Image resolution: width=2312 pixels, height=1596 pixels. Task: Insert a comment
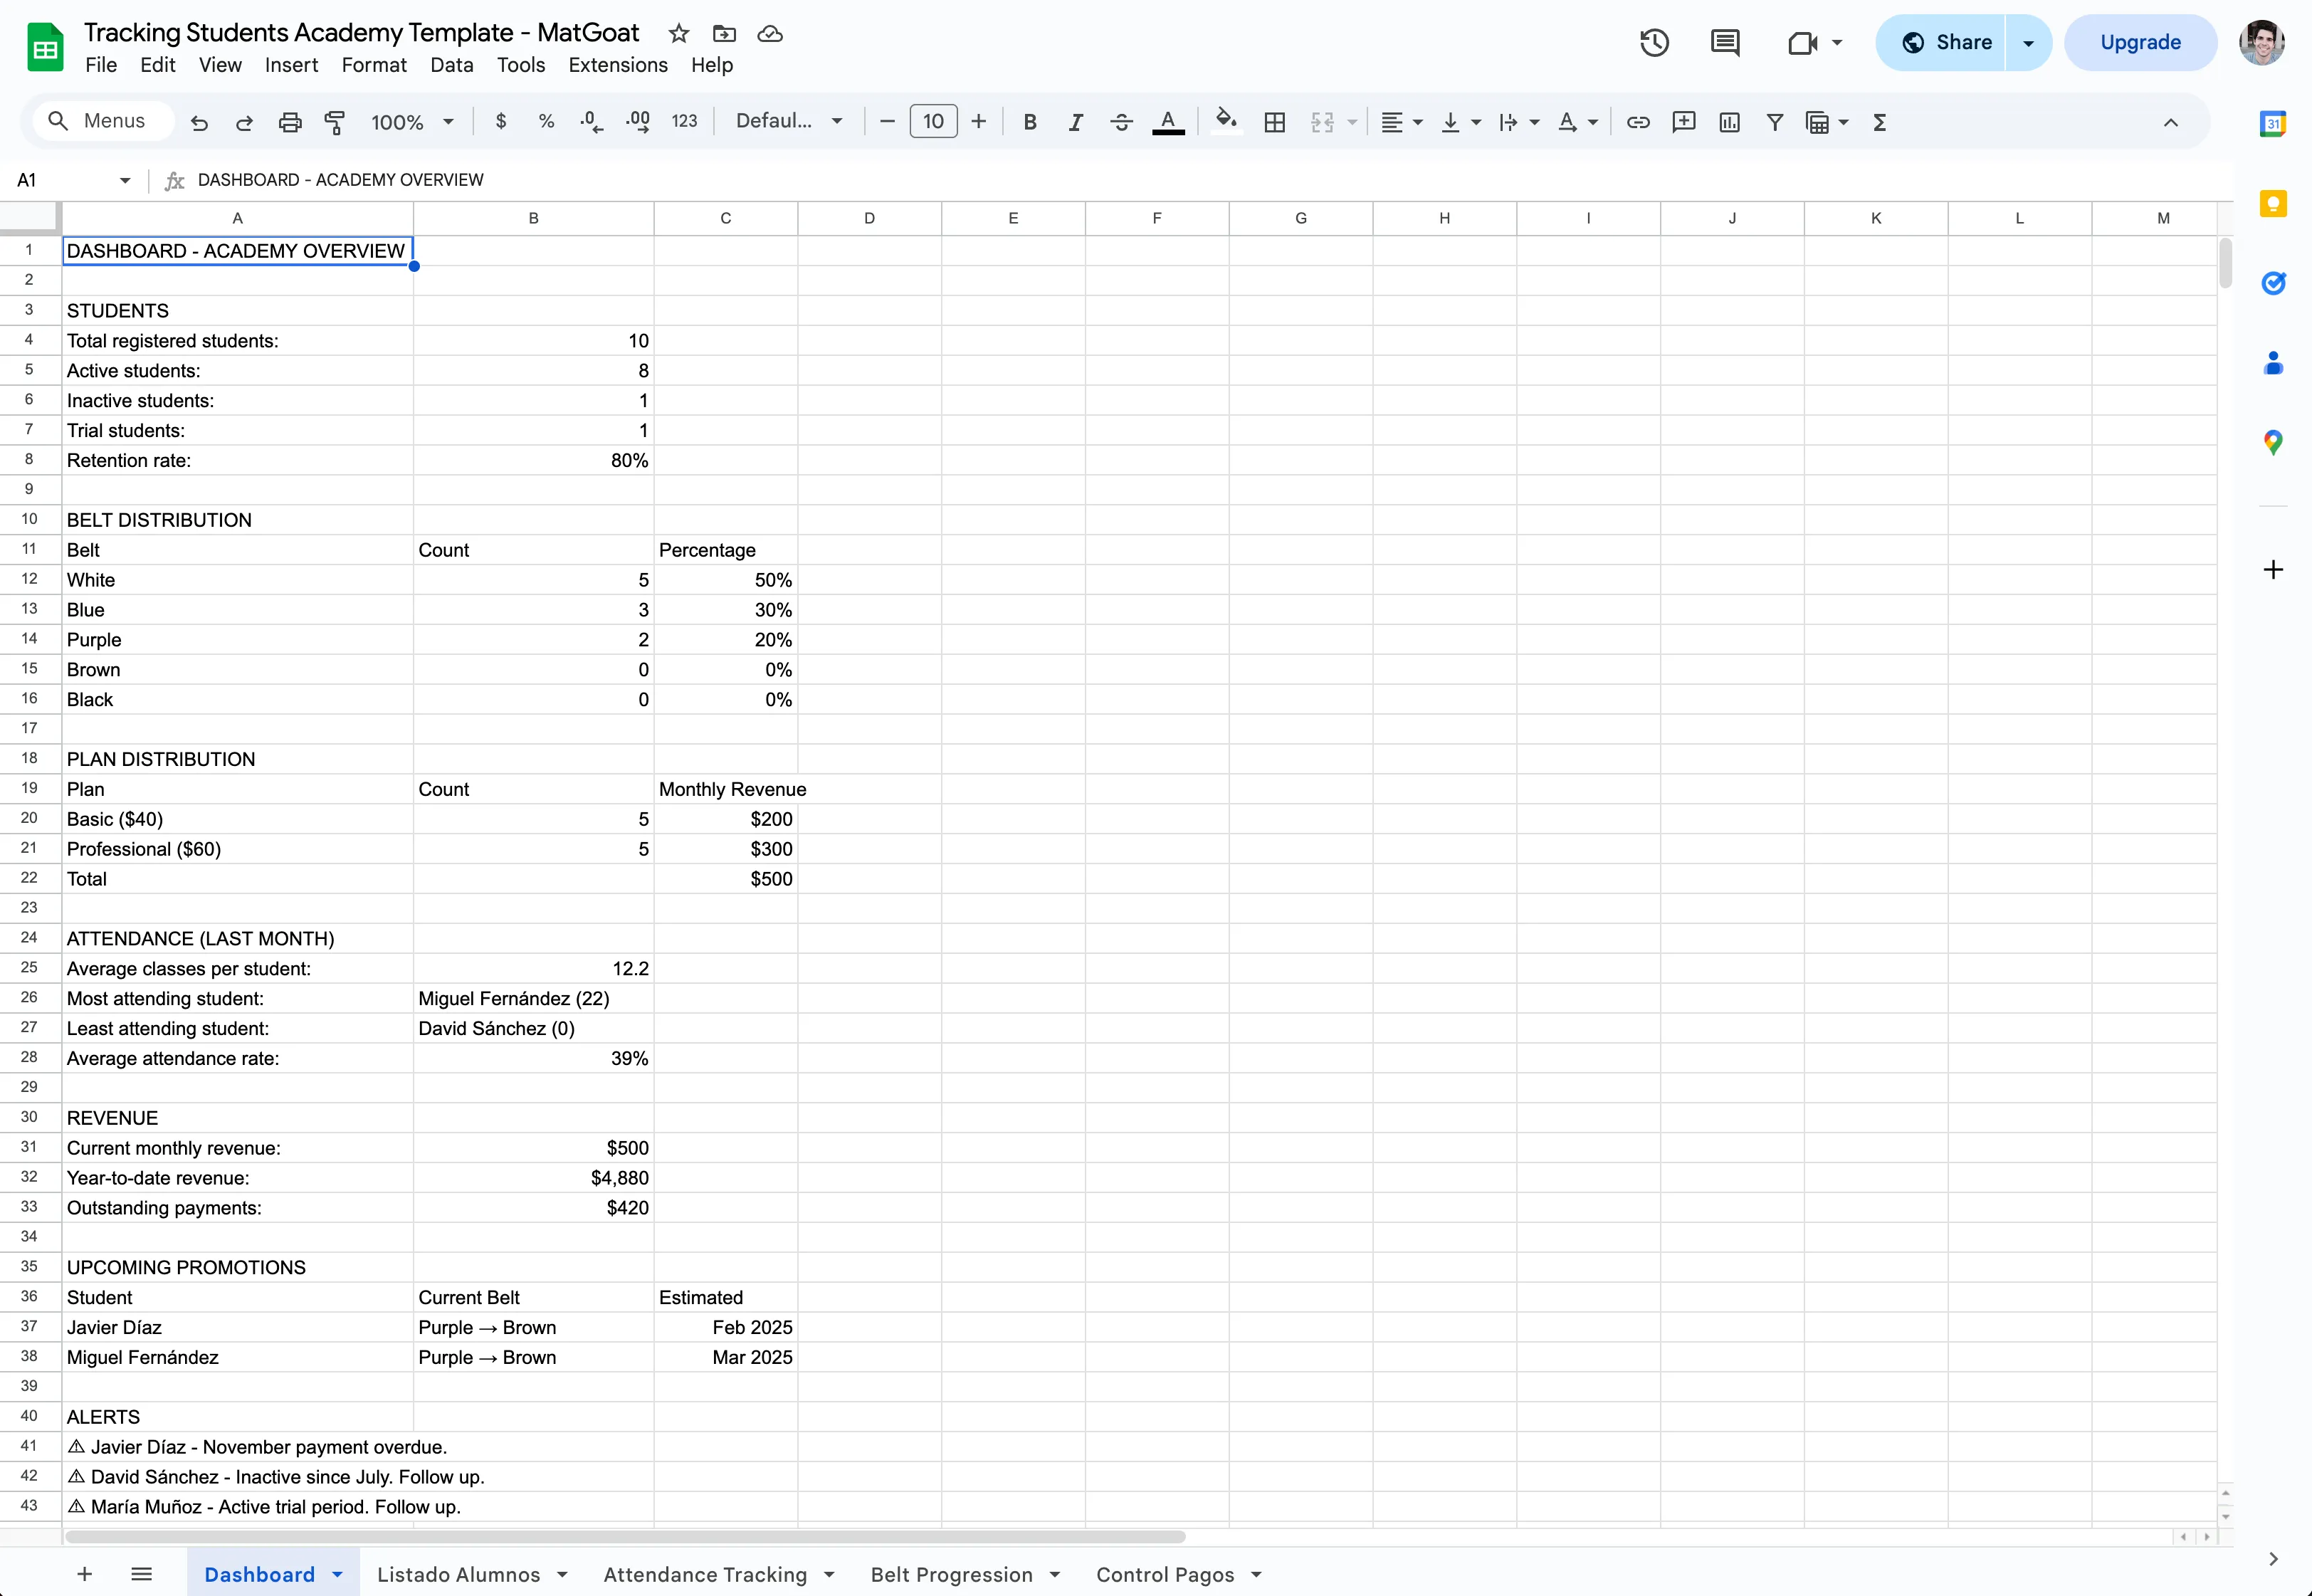click(x=1684, y=121)
